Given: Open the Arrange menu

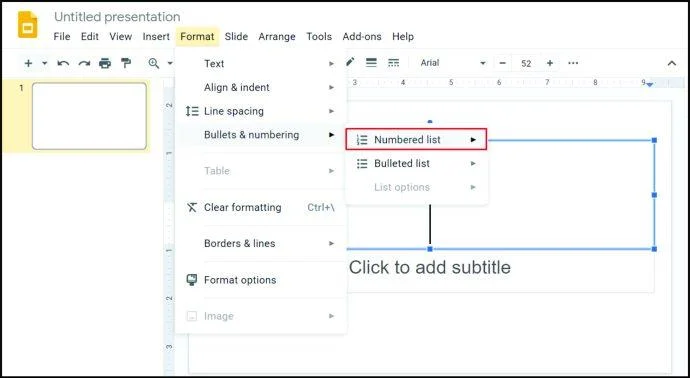Looking at the screenshot, I should pos(277,37).
